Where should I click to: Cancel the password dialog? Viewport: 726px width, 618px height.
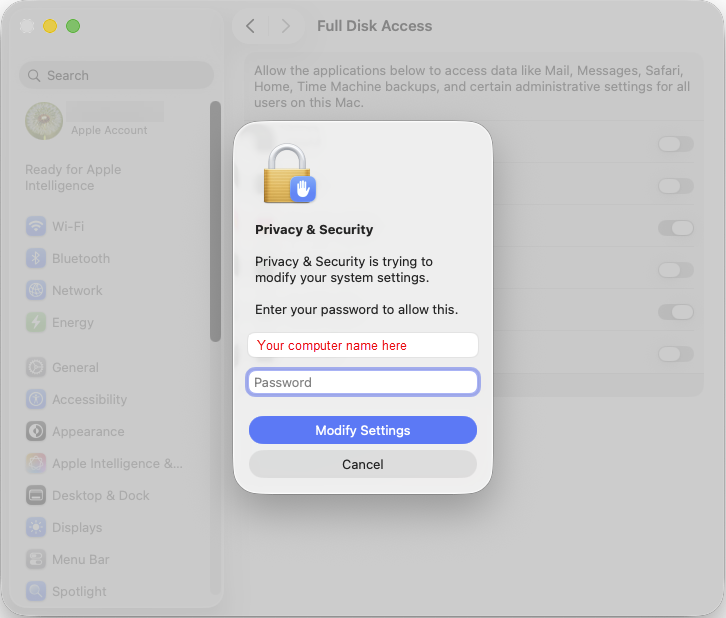coord(363,464)
